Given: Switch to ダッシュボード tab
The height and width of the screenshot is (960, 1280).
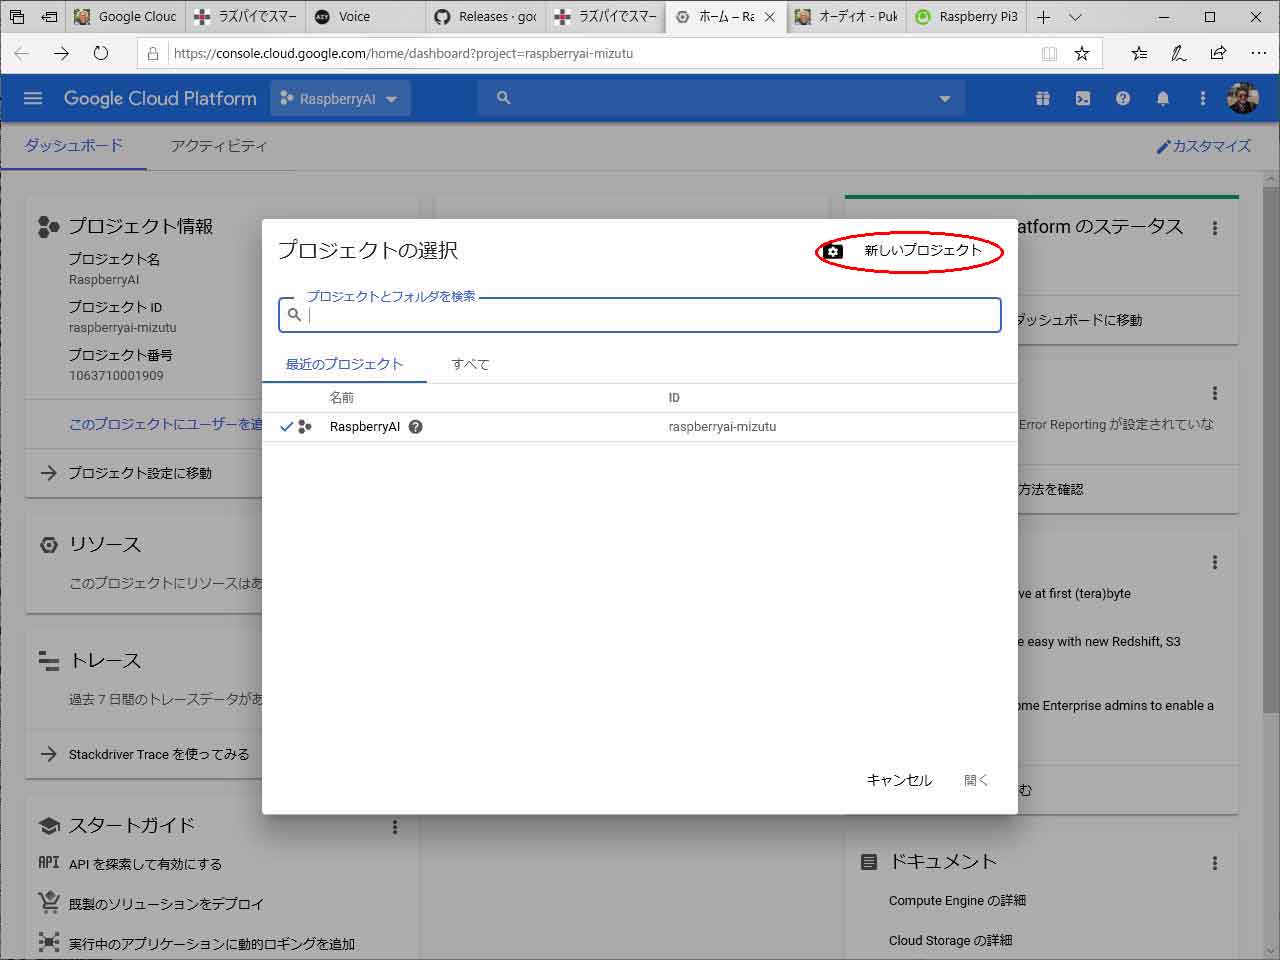Looking at the screenshot, I should pyautogui.click(x=74, y=146).
